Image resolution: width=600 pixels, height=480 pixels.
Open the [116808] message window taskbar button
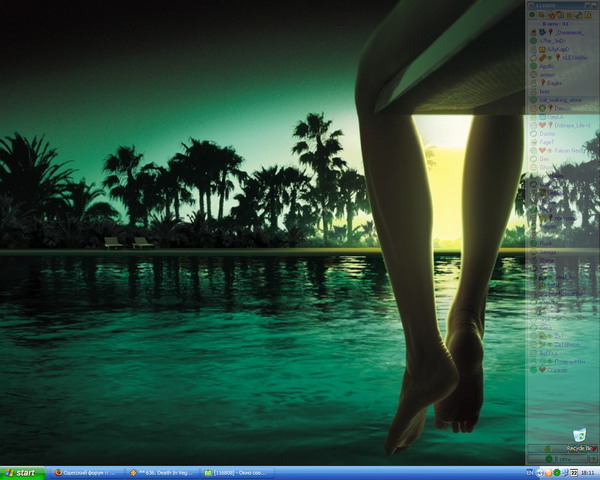[238, 473]
